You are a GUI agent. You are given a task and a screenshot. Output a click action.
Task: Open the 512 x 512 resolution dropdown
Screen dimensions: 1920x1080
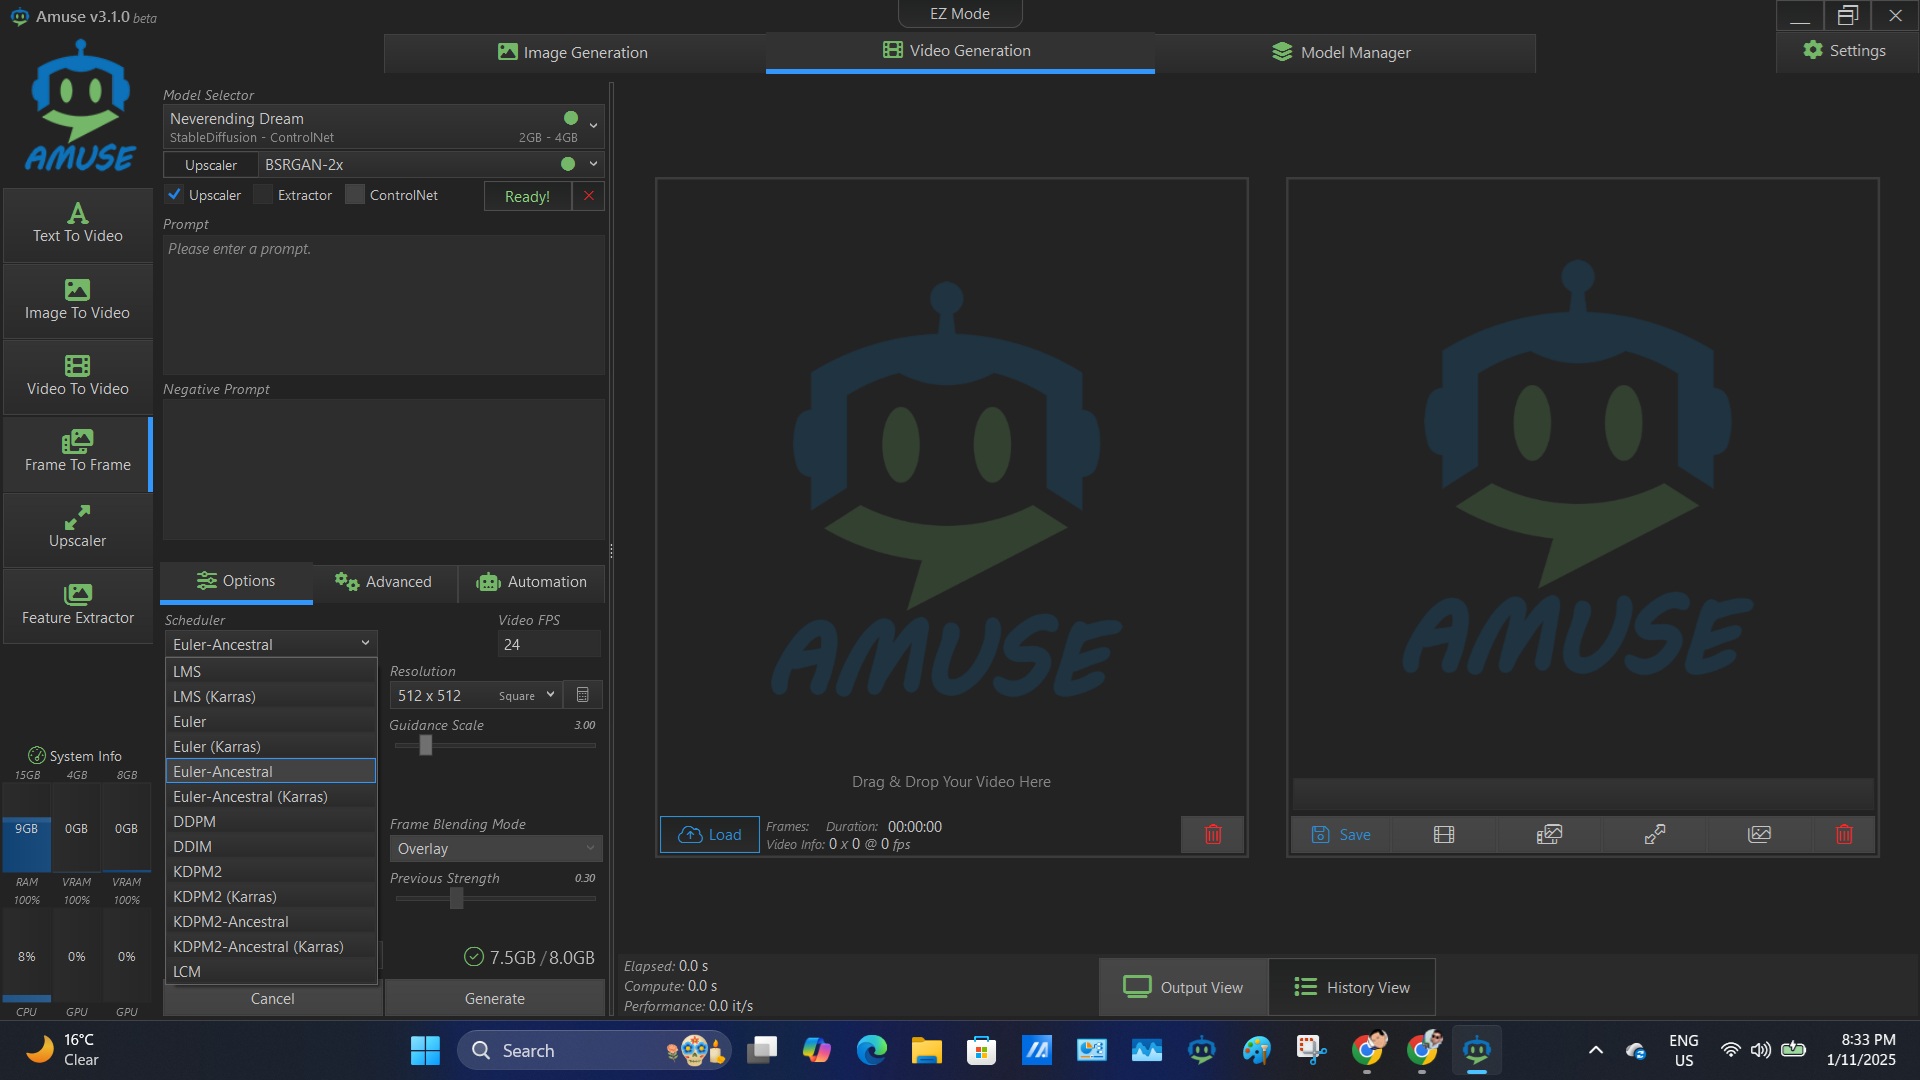[x=475, y=695]
